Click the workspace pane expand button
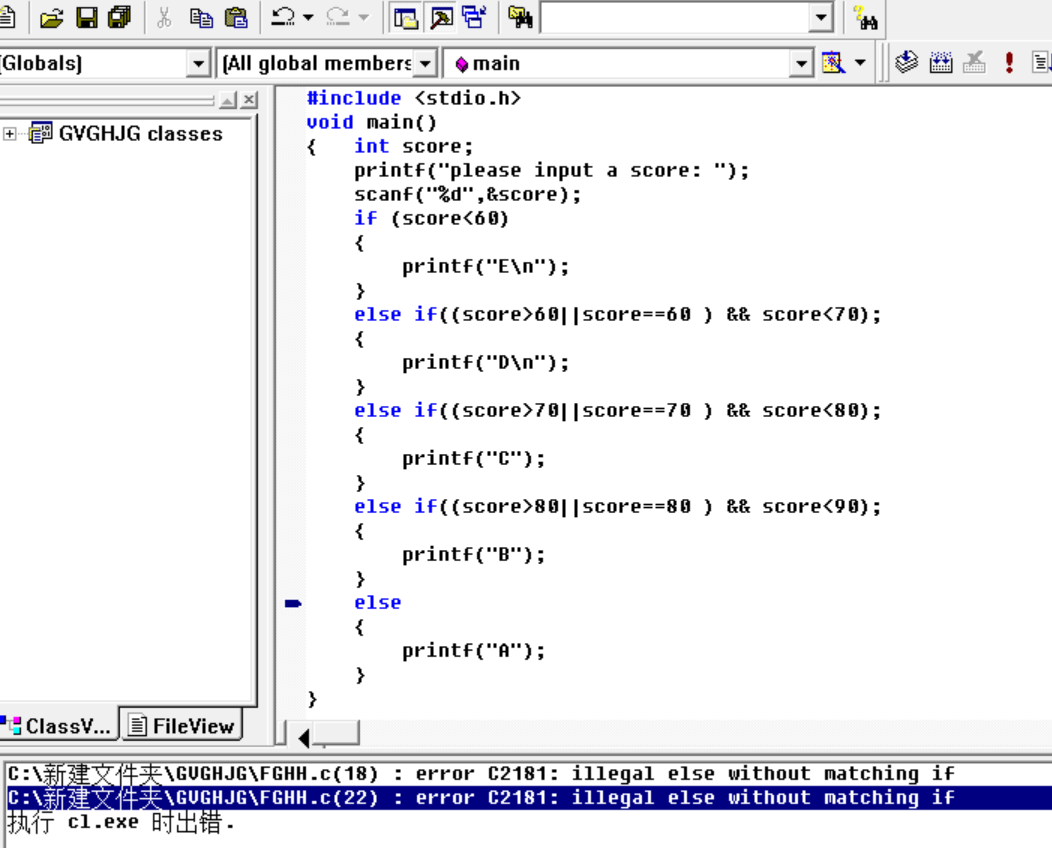The image size is (1052, 848). [x=228, y=100]
